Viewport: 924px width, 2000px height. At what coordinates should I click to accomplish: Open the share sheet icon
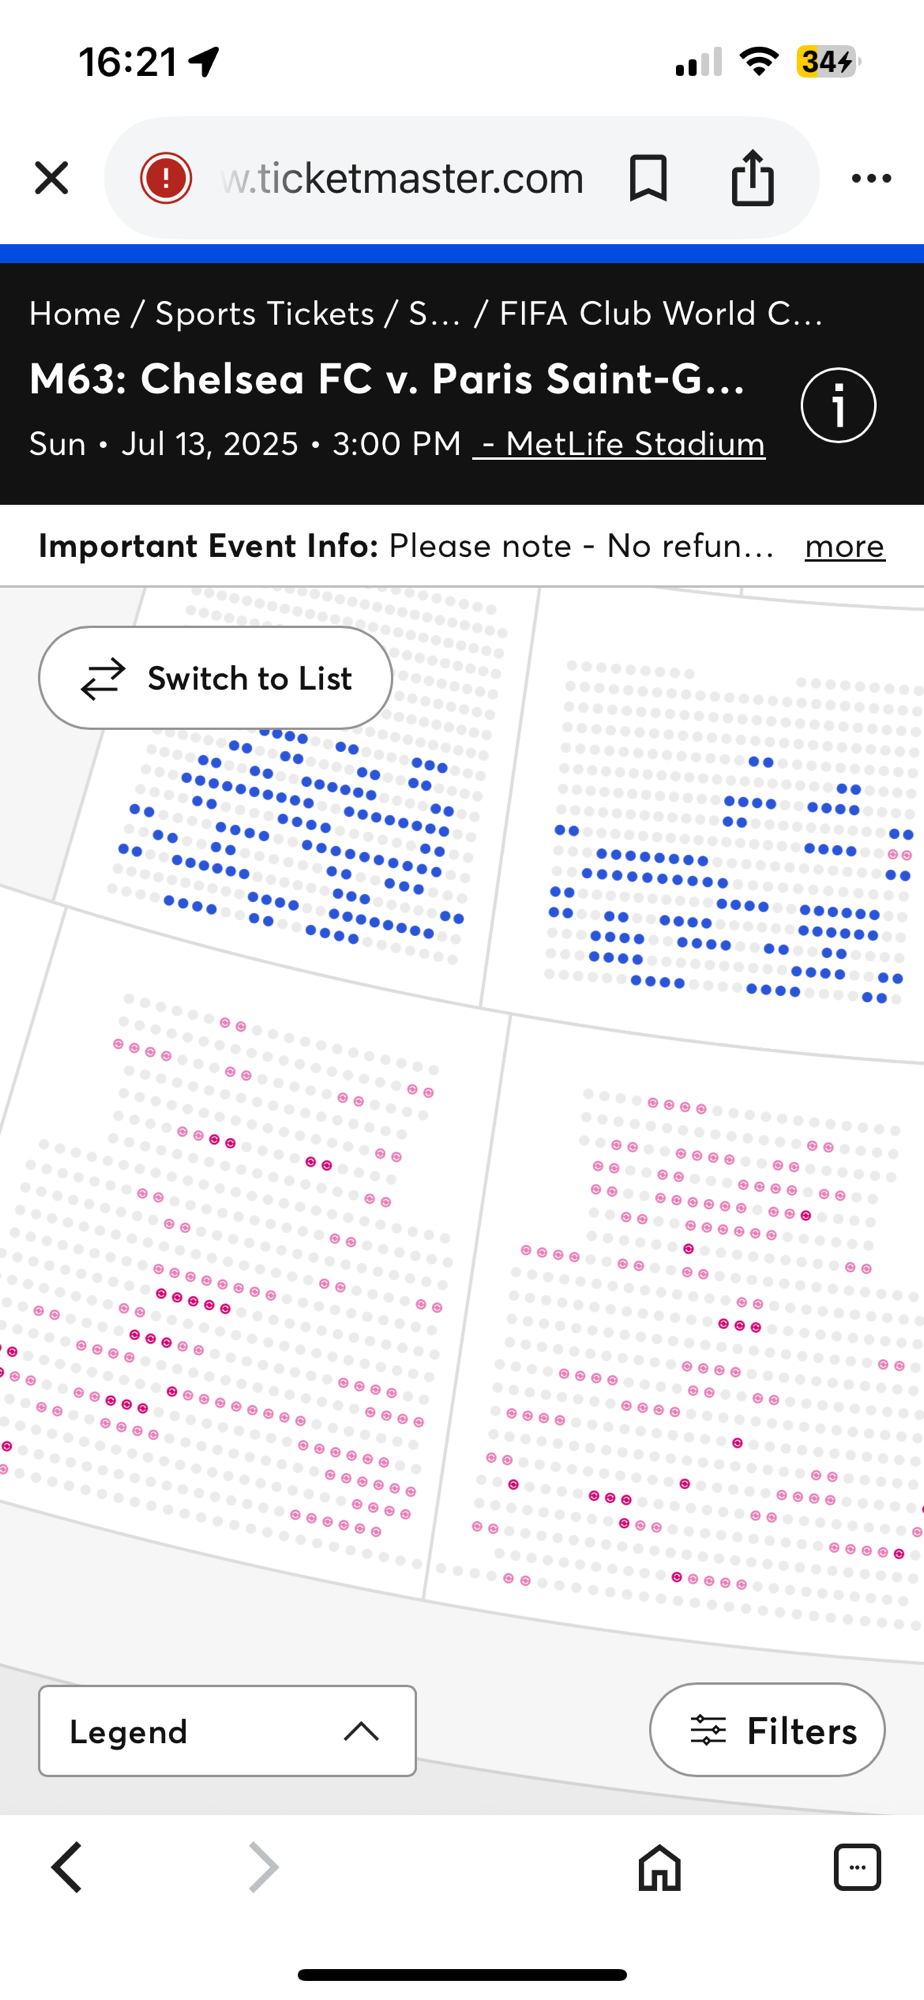[752, 178]
